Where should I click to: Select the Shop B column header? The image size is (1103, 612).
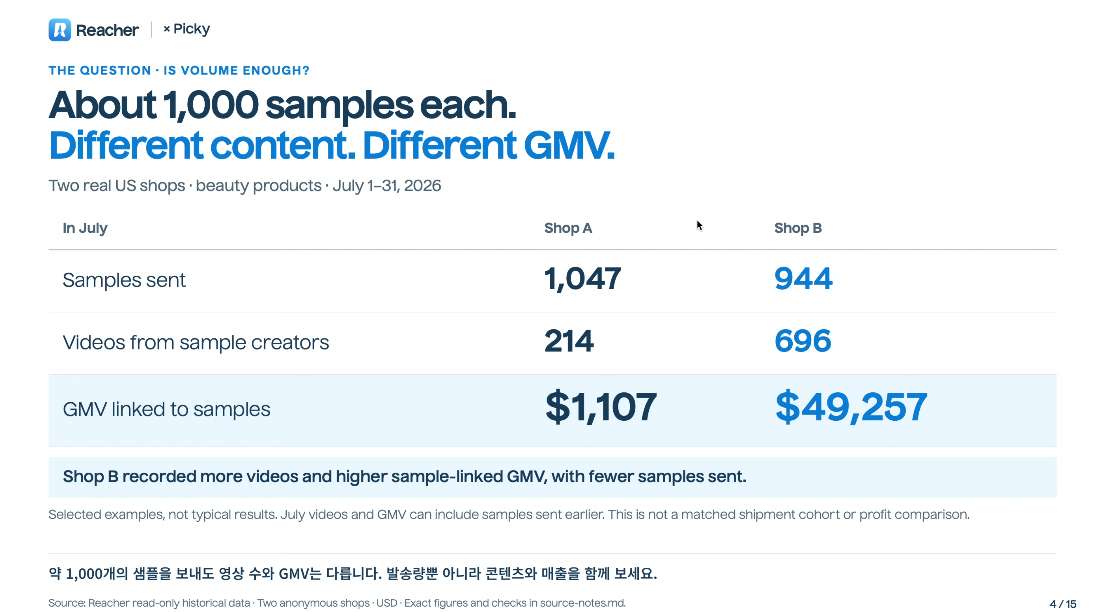[798, 228]
